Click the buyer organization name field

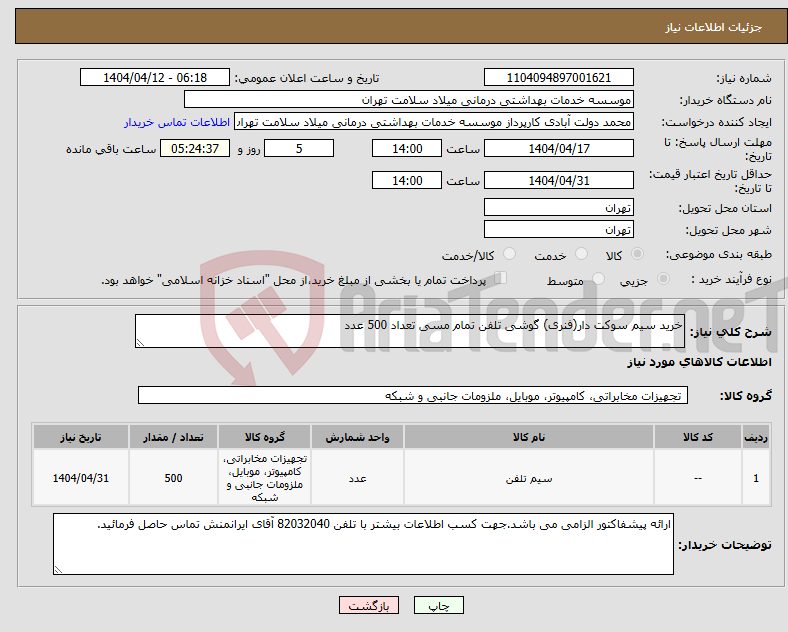click(409, 99)
